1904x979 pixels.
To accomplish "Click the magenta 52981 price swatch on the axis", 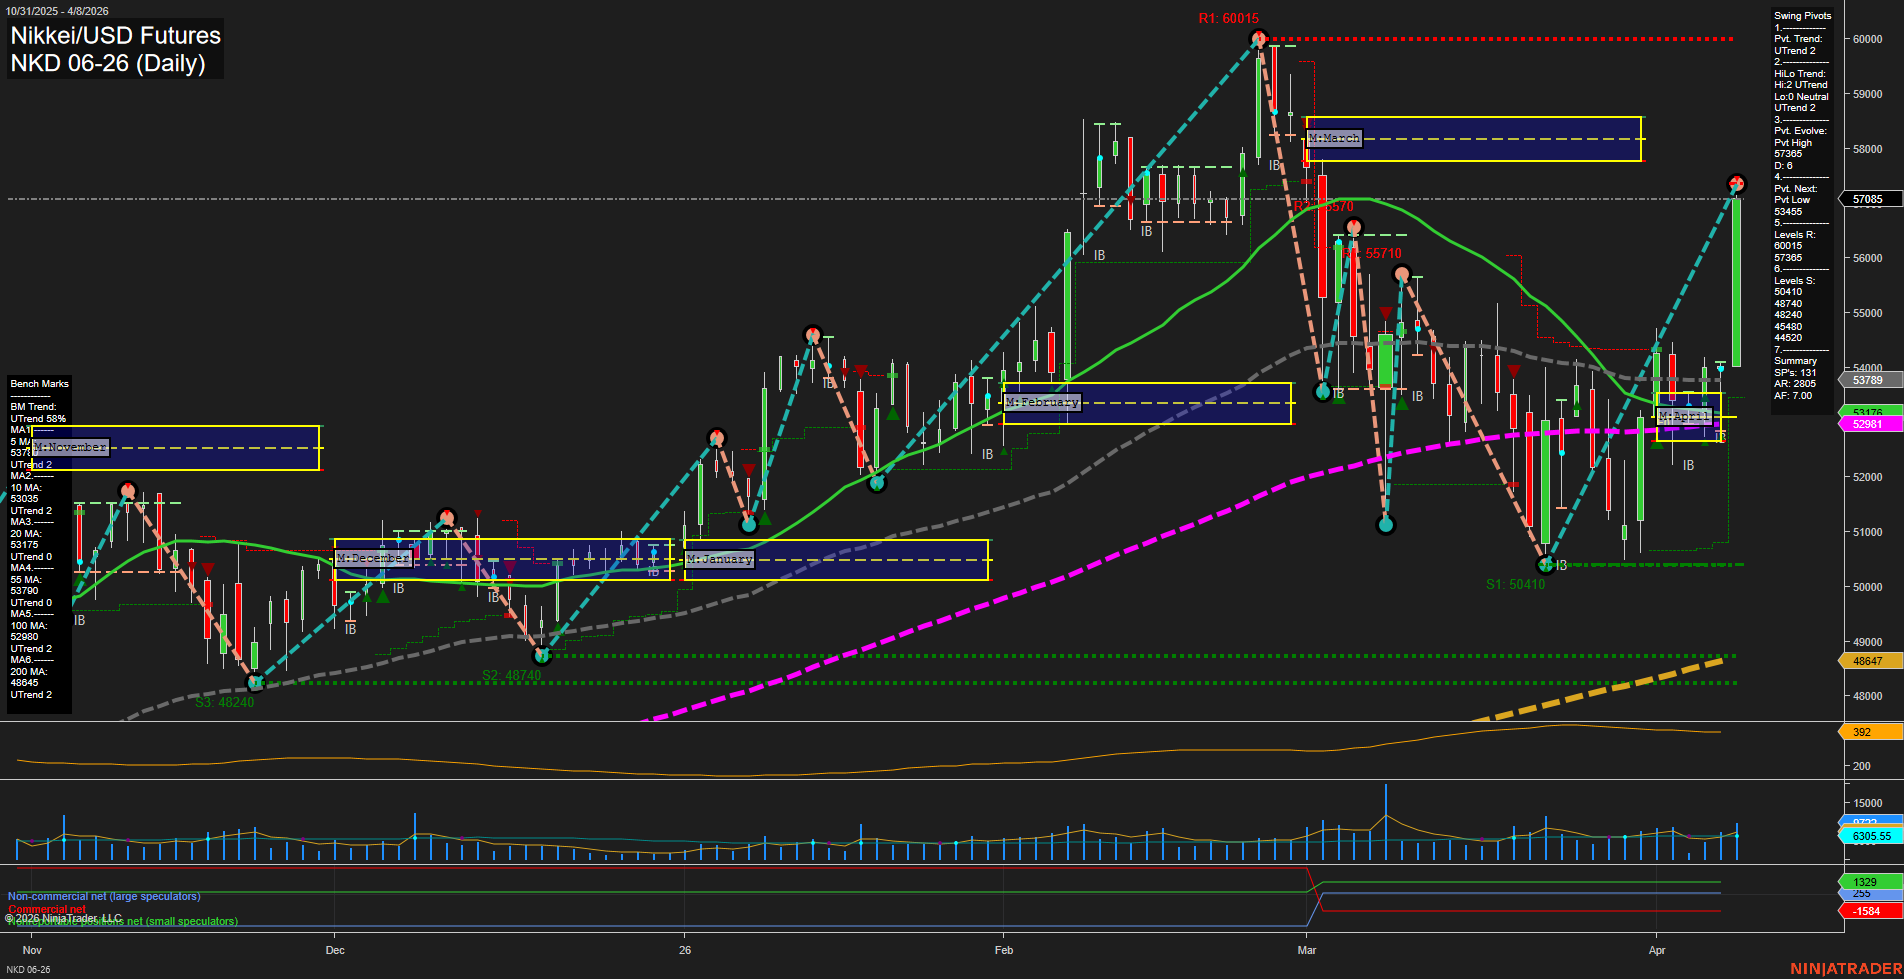I will pos(1868,424).
